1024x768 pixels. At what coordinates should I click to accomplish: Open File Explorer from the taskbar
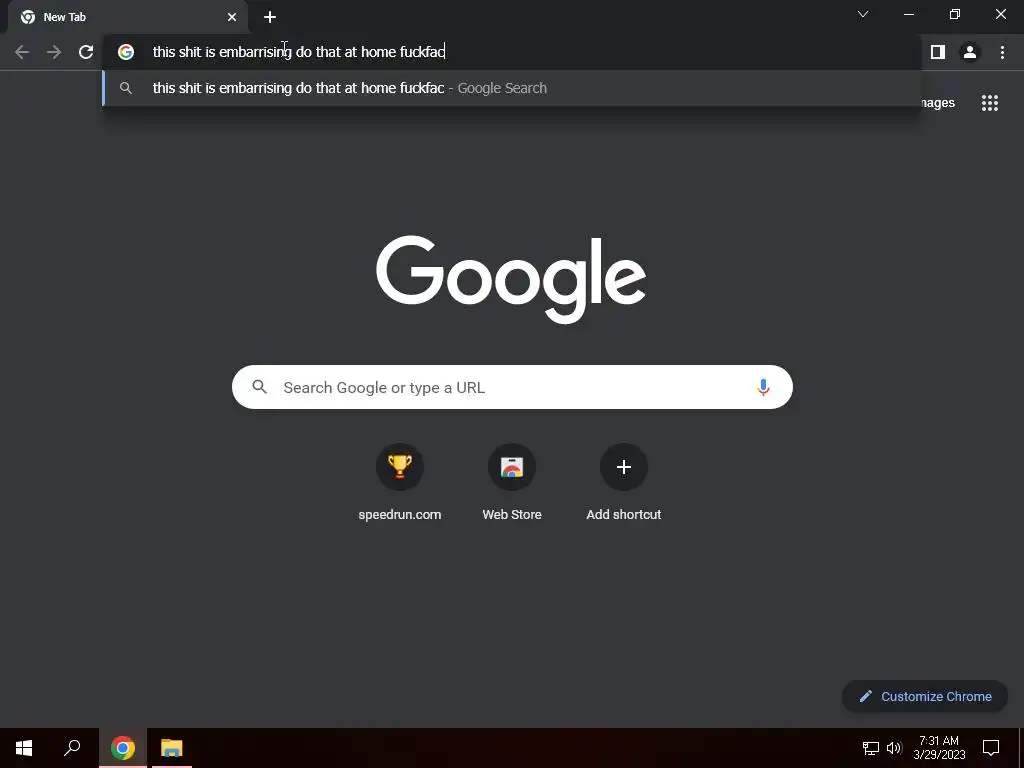coord(172,748)
